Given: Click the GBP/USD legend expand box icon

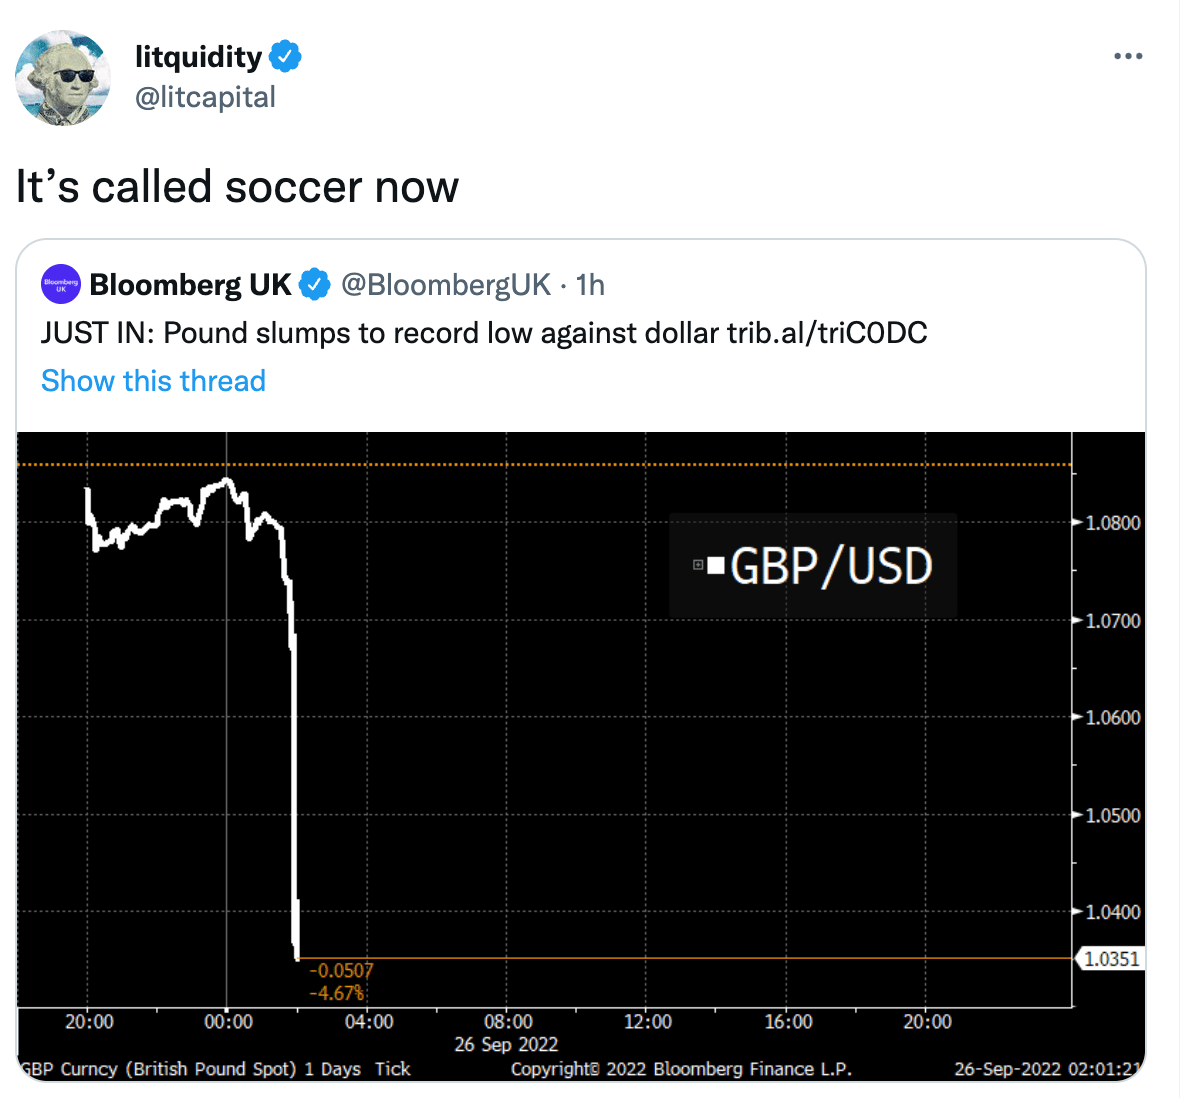Looking at the screenshot, I should 698,564.
